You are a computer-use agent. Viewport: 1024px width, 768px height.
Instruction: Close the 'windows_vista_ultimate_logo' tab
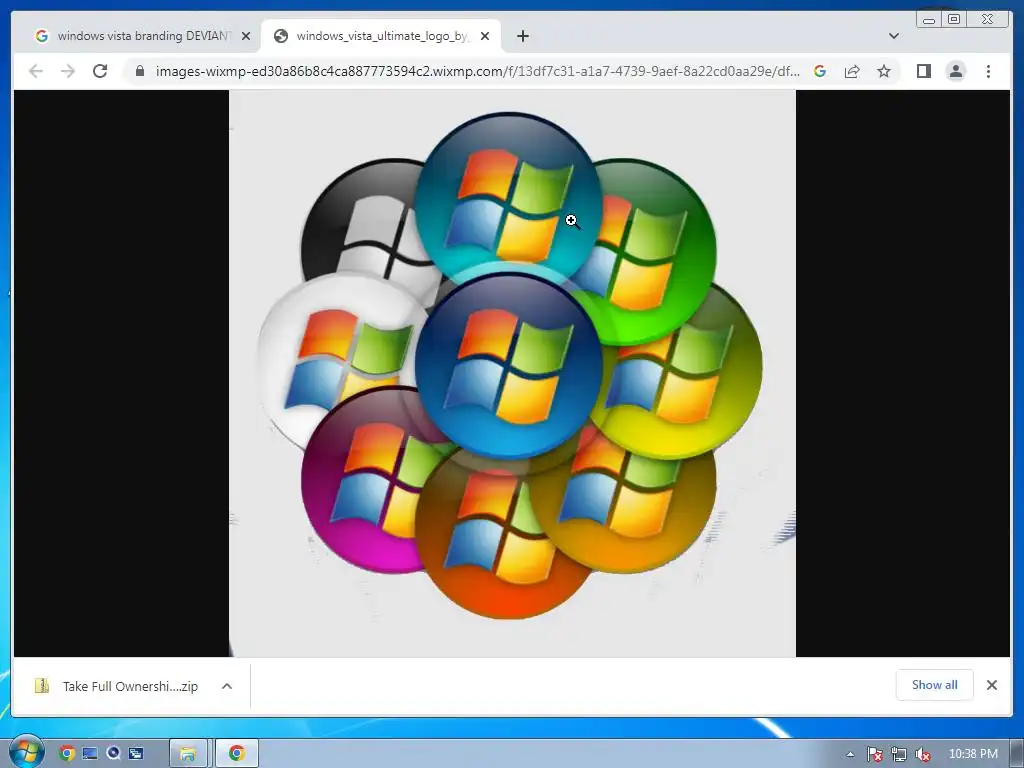tap(485, 36)
